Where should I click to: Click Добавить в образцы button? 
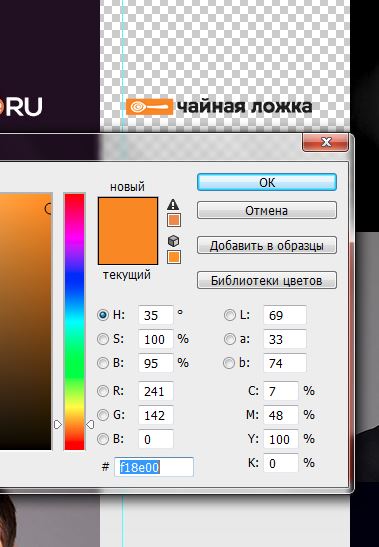pos(267,245)
